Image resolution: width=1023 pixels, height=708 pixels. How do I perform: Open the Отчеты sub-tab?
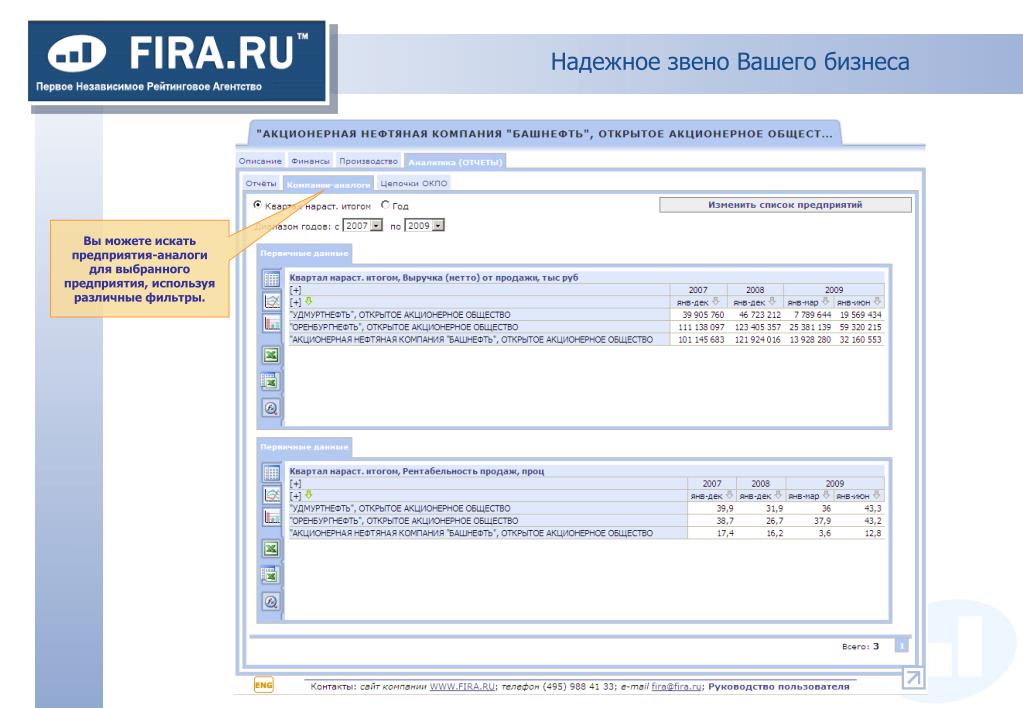pos(261,183)
